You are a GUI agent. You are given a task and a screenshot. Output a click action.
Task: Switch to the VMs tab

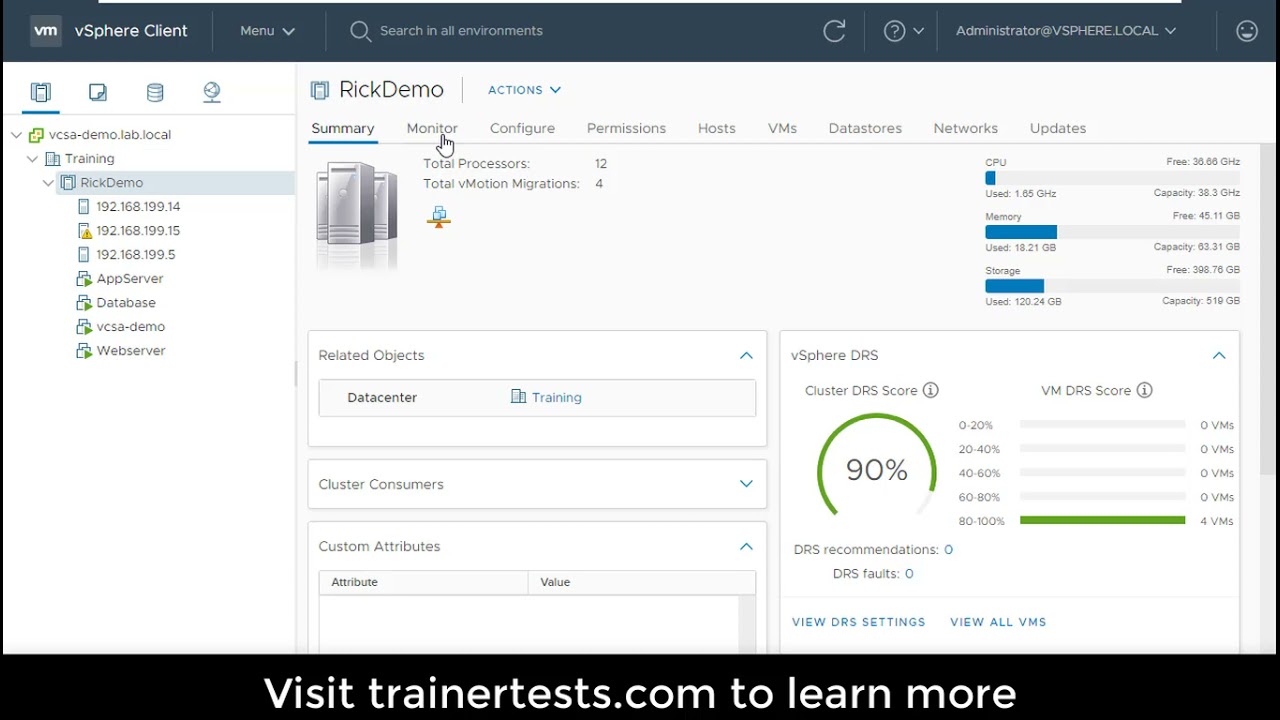[782, 128]
